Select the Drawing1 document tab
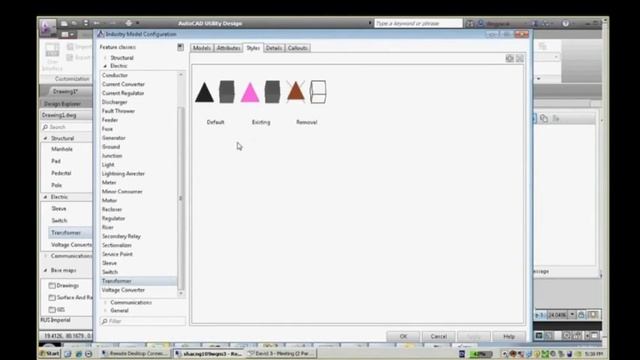This screenshot has height=360, width=640. point(65,91)
